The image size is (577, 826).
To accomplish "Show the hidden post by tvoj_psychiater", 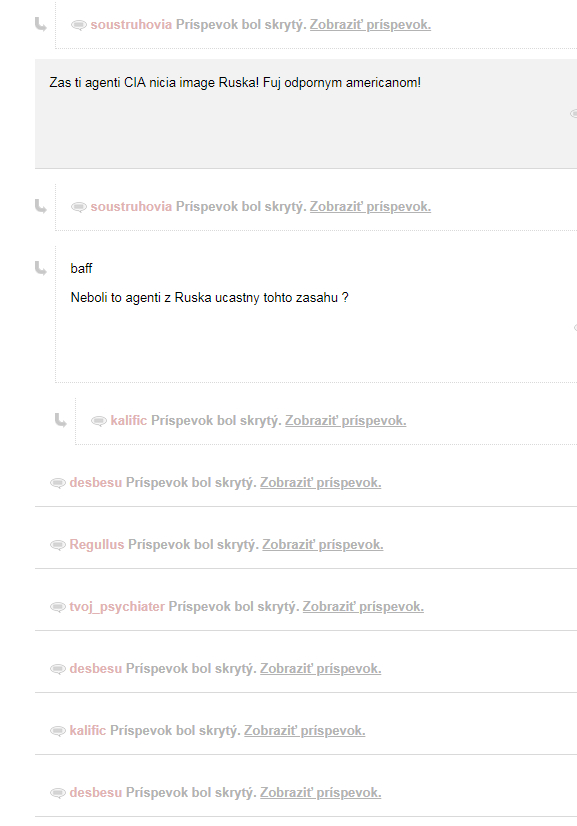I will (363, 606).
